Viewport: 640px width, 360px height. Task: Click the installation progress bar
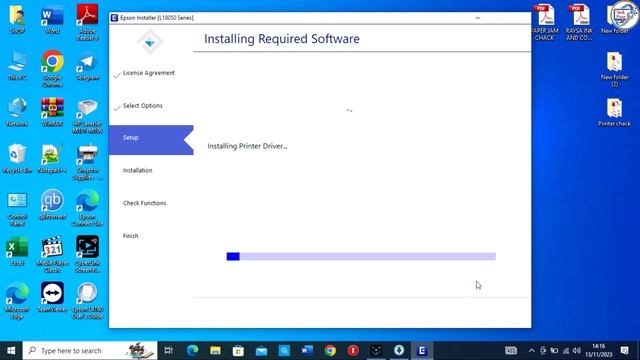point(361,256)
